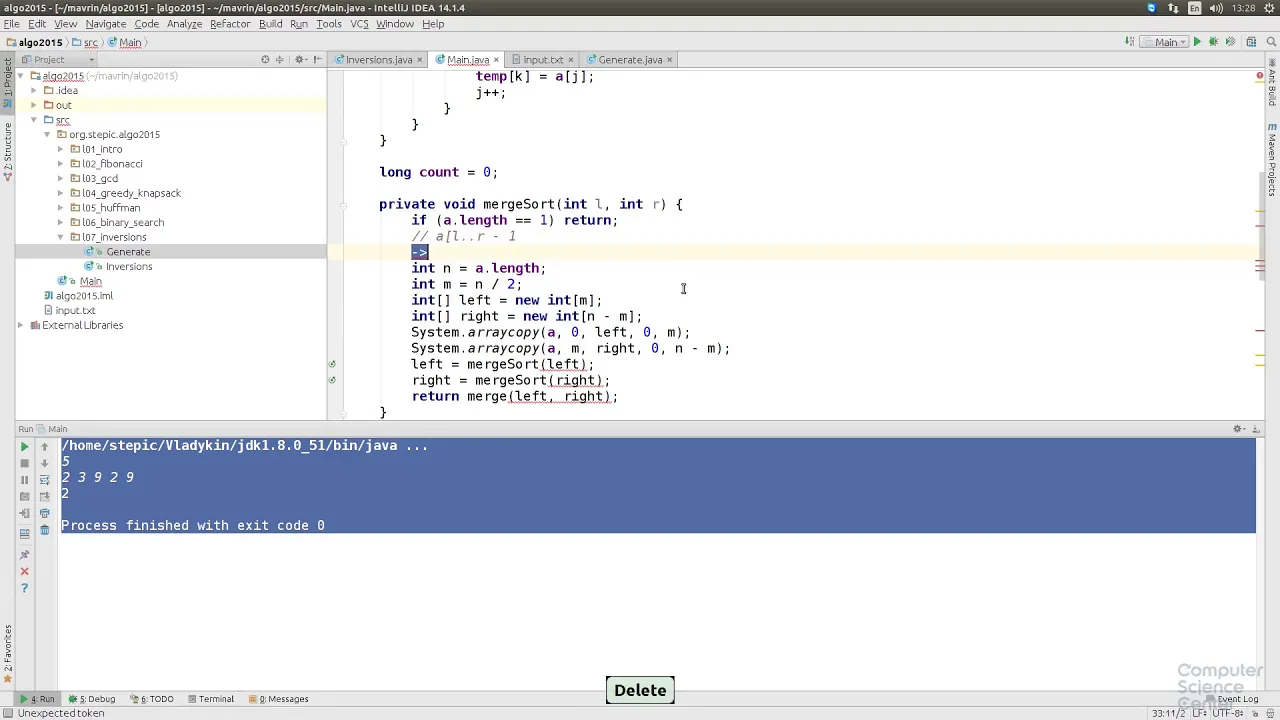Open the Run panel help question mark
The height and width of the screenshot is (720, 1280).
(25, 588)
